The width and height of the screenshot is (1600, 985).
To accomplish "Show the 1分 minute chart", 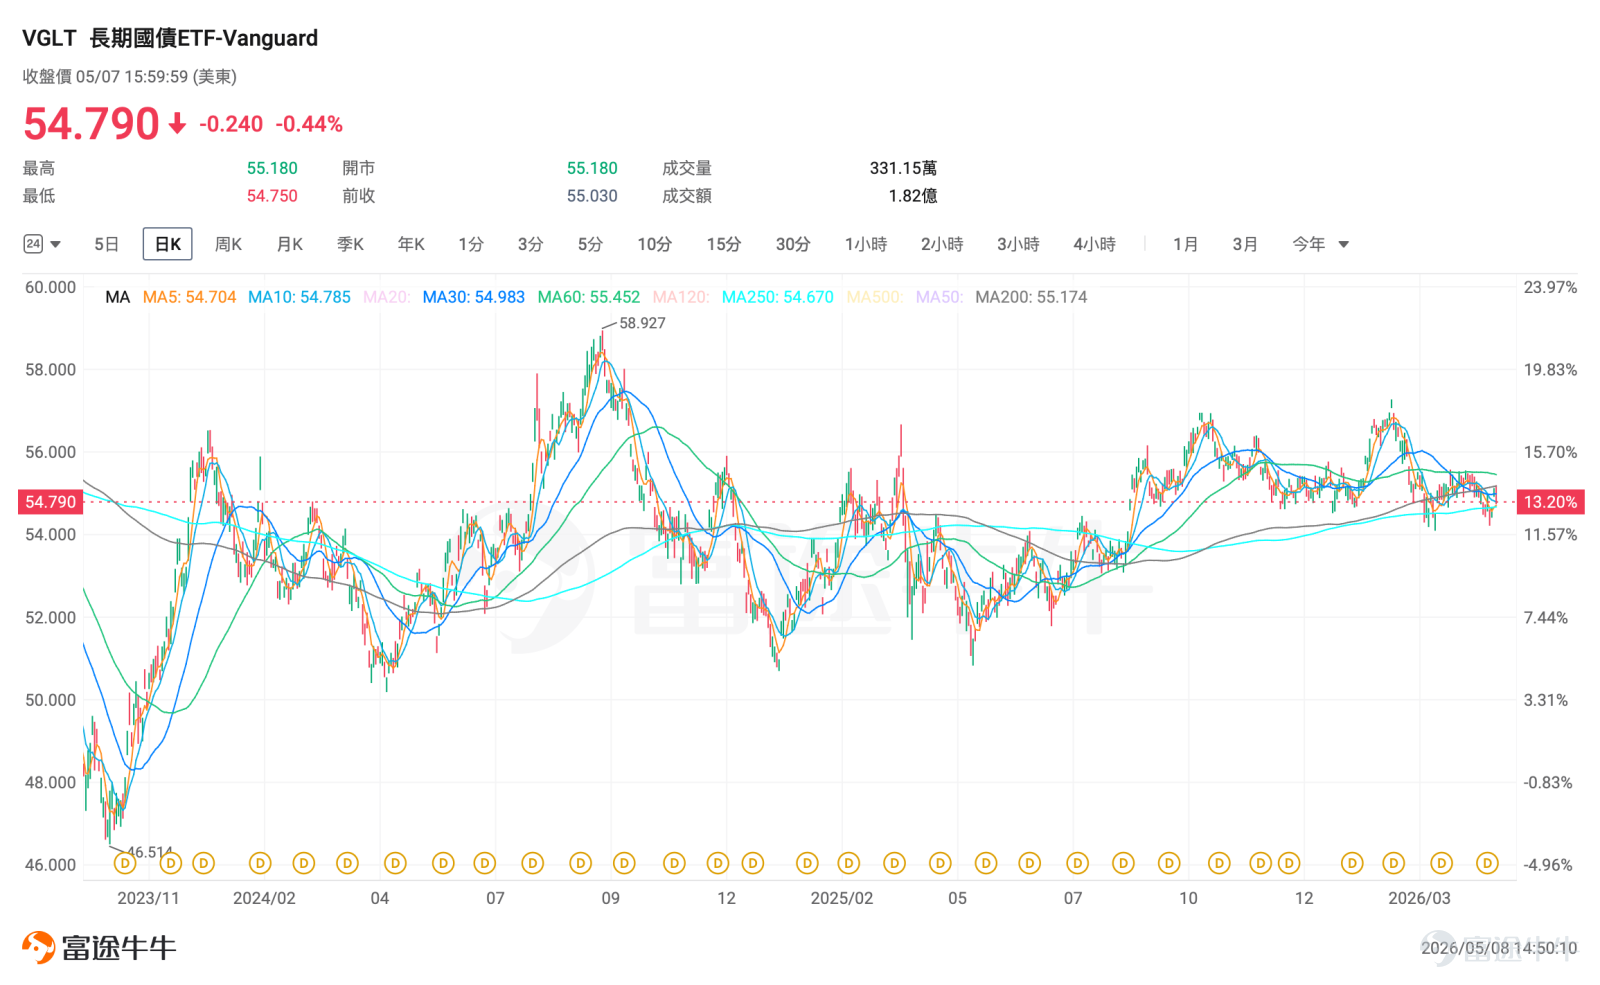I will [471, 244].
